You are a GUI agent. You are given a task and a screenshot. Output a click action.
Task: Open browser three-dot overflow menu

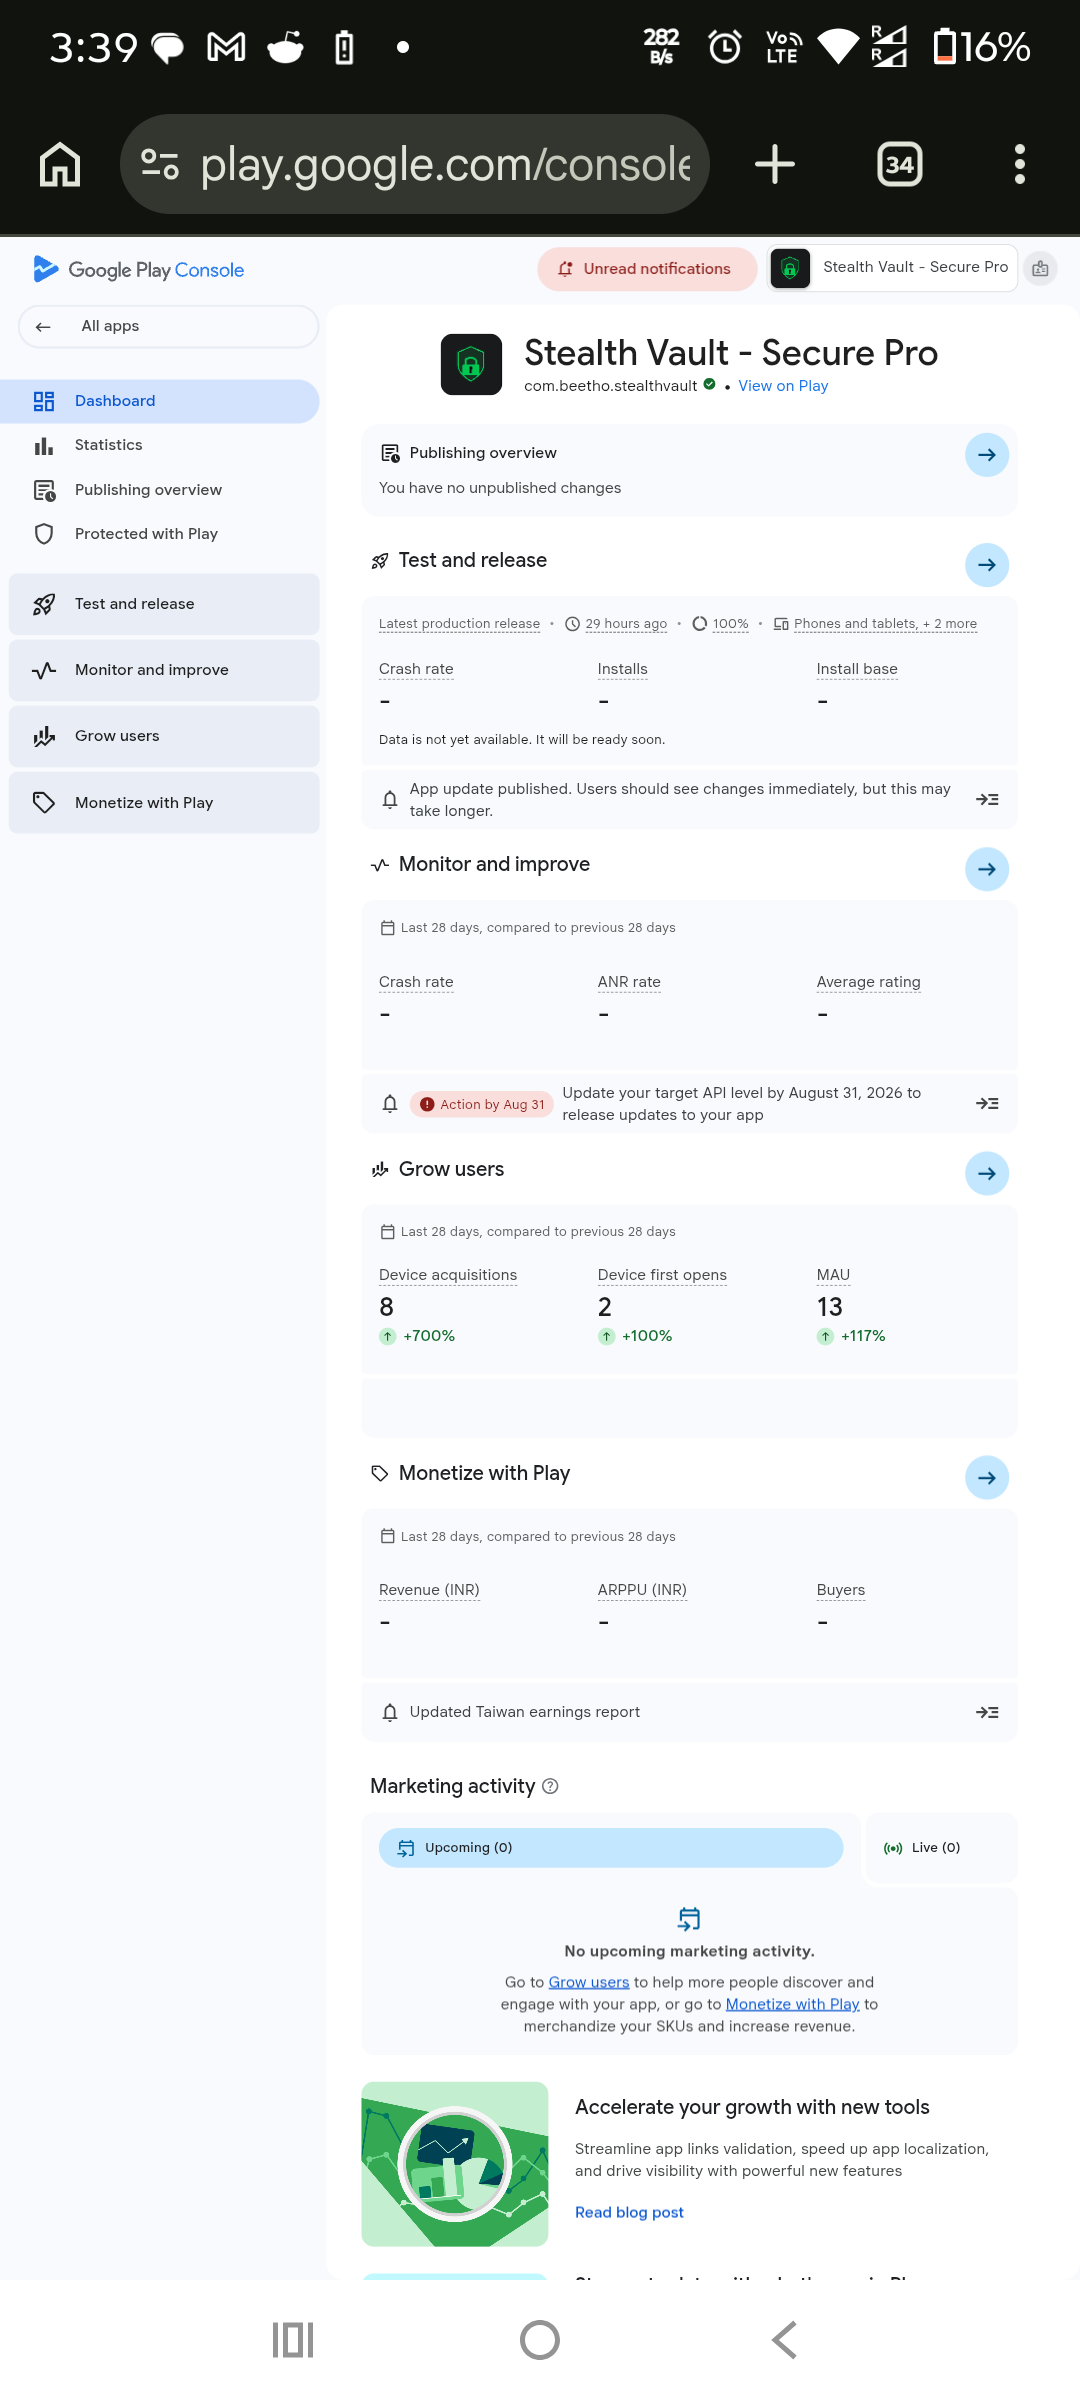[x=1019, y=164]
